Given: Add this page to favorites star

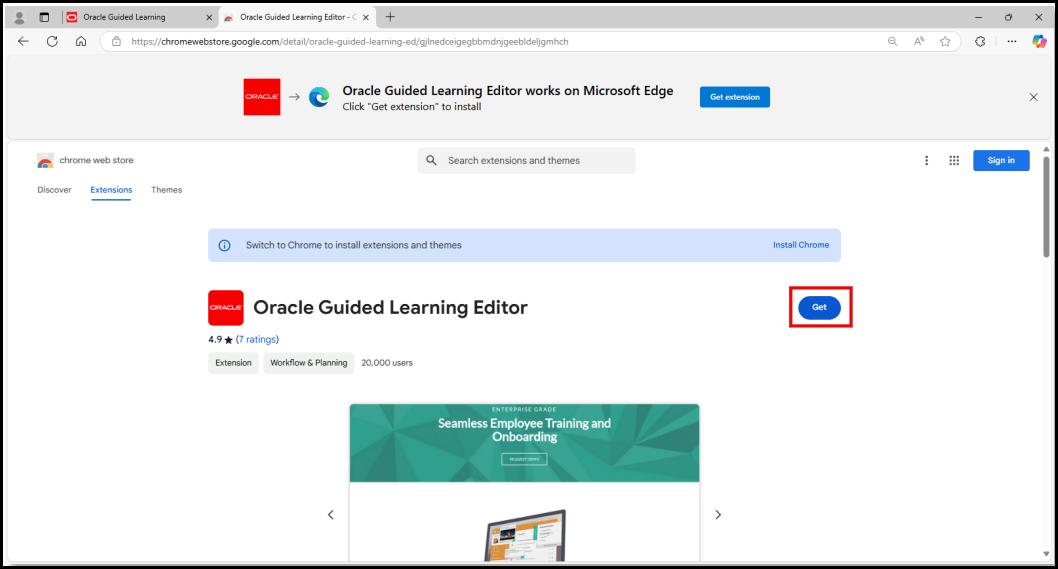Looking at the screenshot, I should click(x=945, y=41).
